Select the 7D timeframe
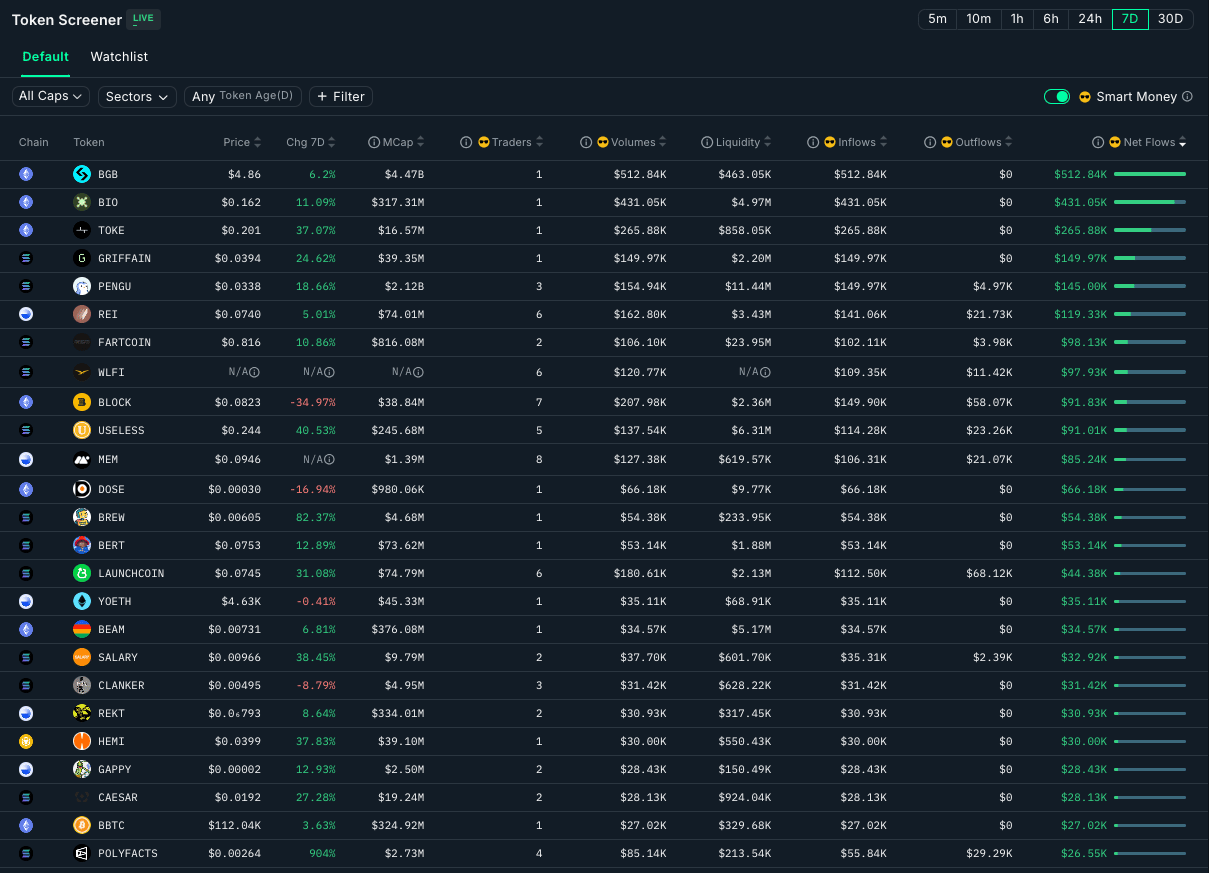This screenshot has width=1209, height=873. [1130, 19]
